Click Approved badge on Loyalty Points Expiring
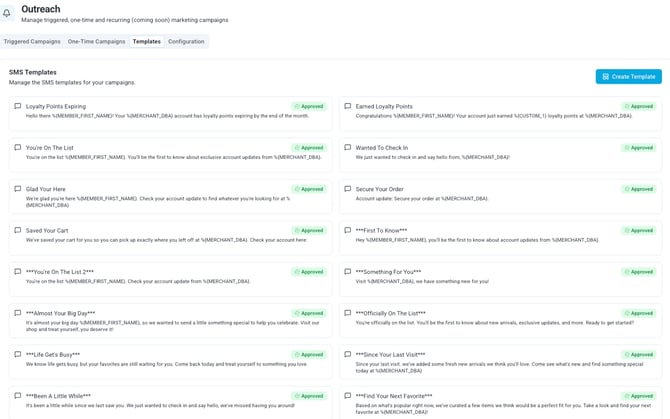This screenshot has width=670, height=419. [x=309, y=106]
